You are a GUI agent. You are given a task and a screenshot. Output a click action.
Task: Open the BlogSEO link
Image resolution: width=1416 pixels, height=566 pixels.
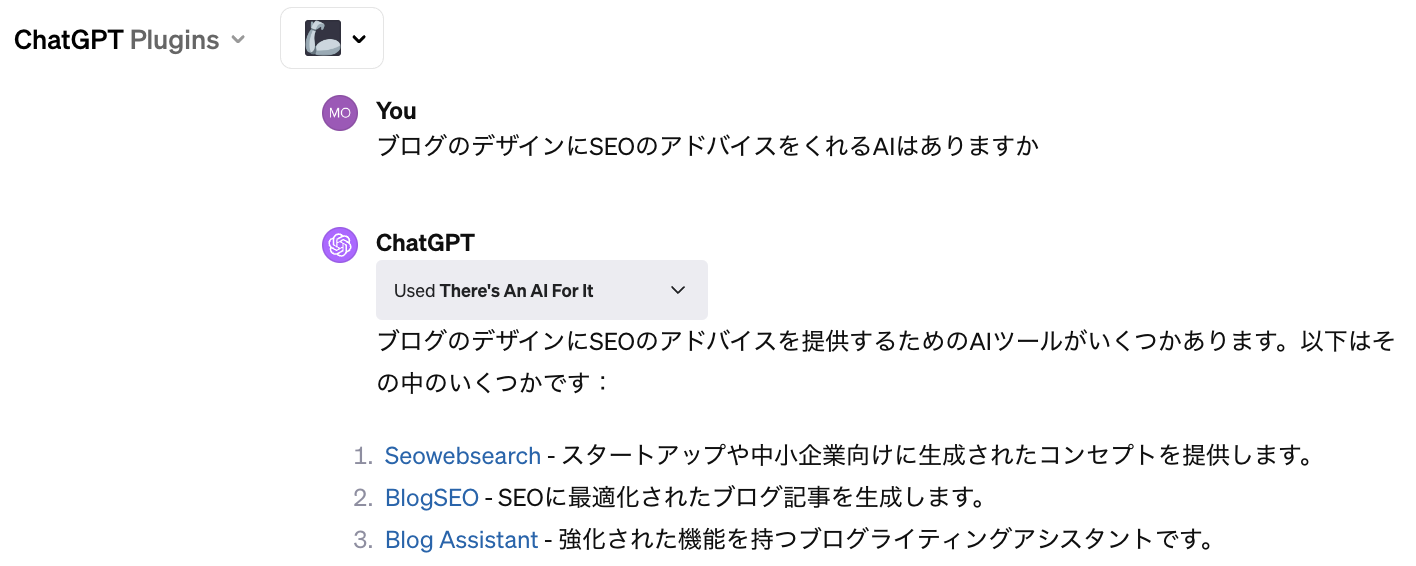[x=431, y=498]
